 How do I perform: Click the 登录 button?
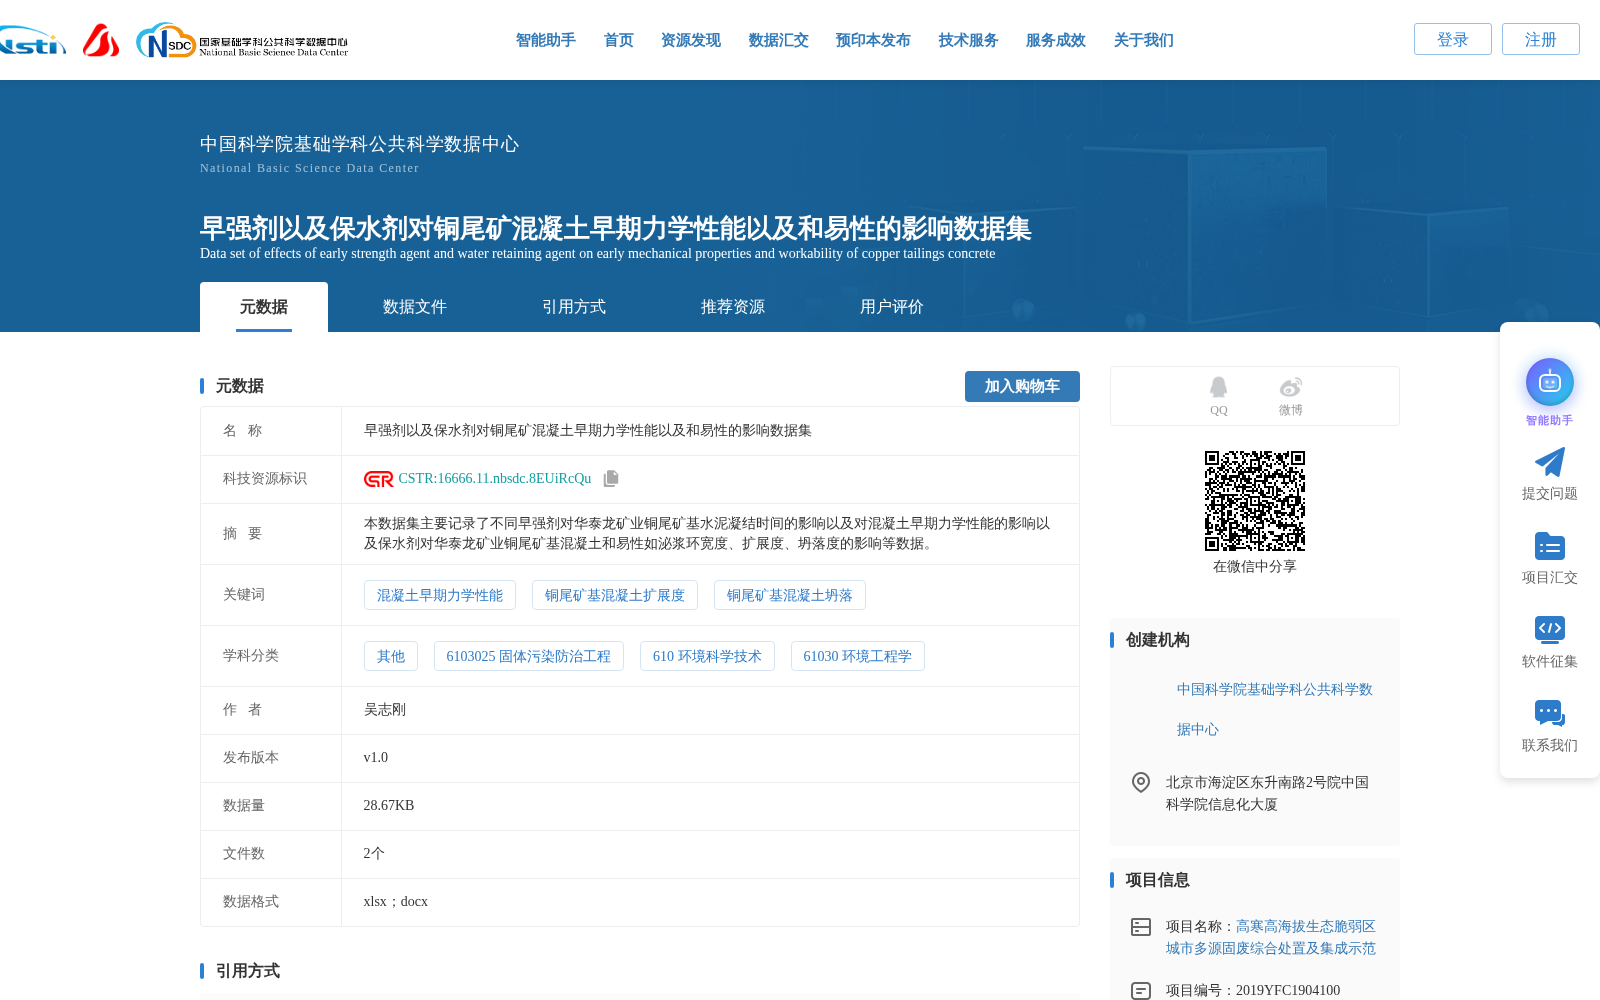pos(1453,39)
